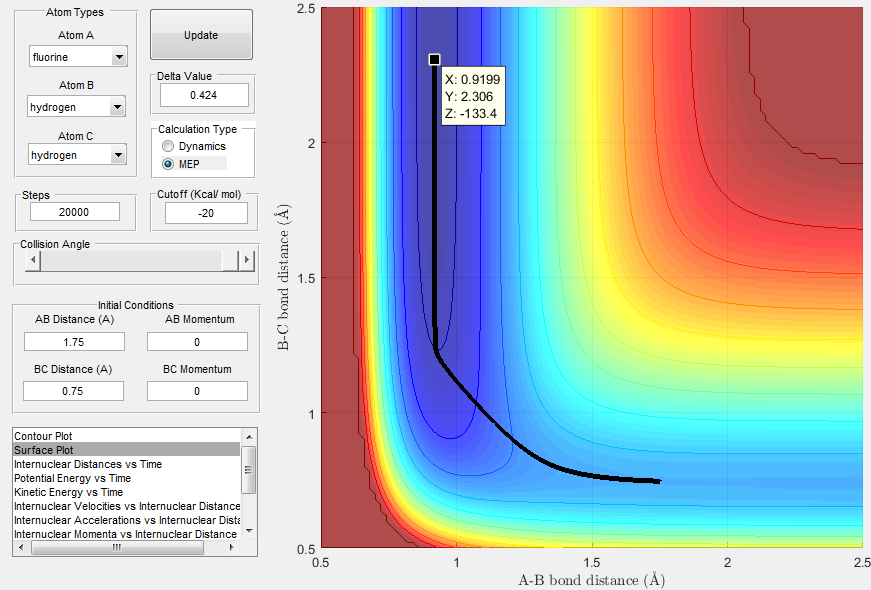This screenshot has height=590, width=871.
Task: Click the Update button
Action: 201,34
